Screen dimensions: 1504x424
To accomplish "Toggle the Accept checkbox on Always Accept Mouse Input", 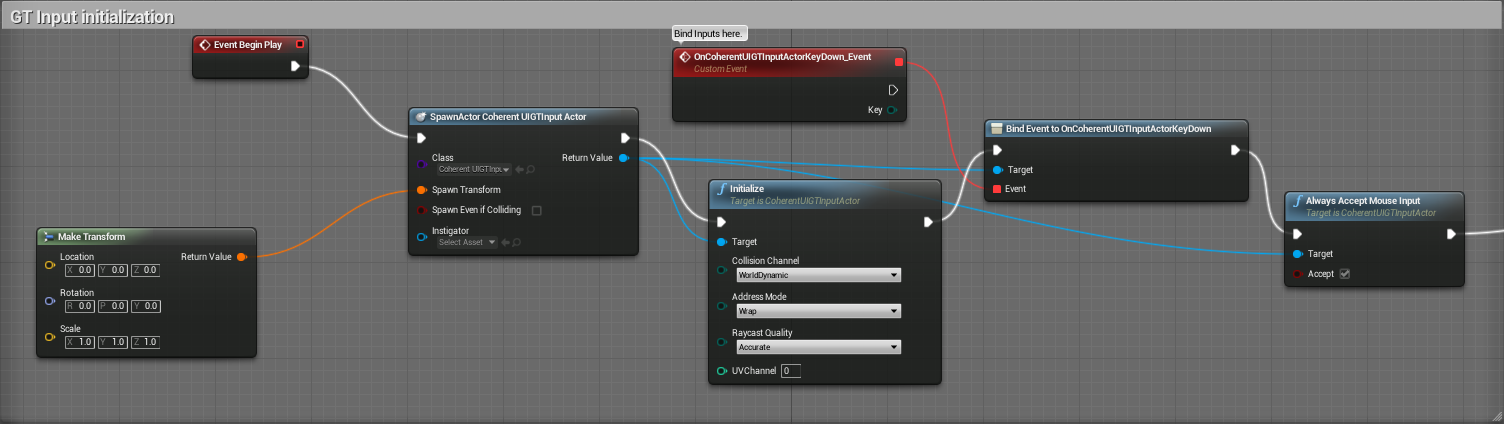I will (1345, 274).
